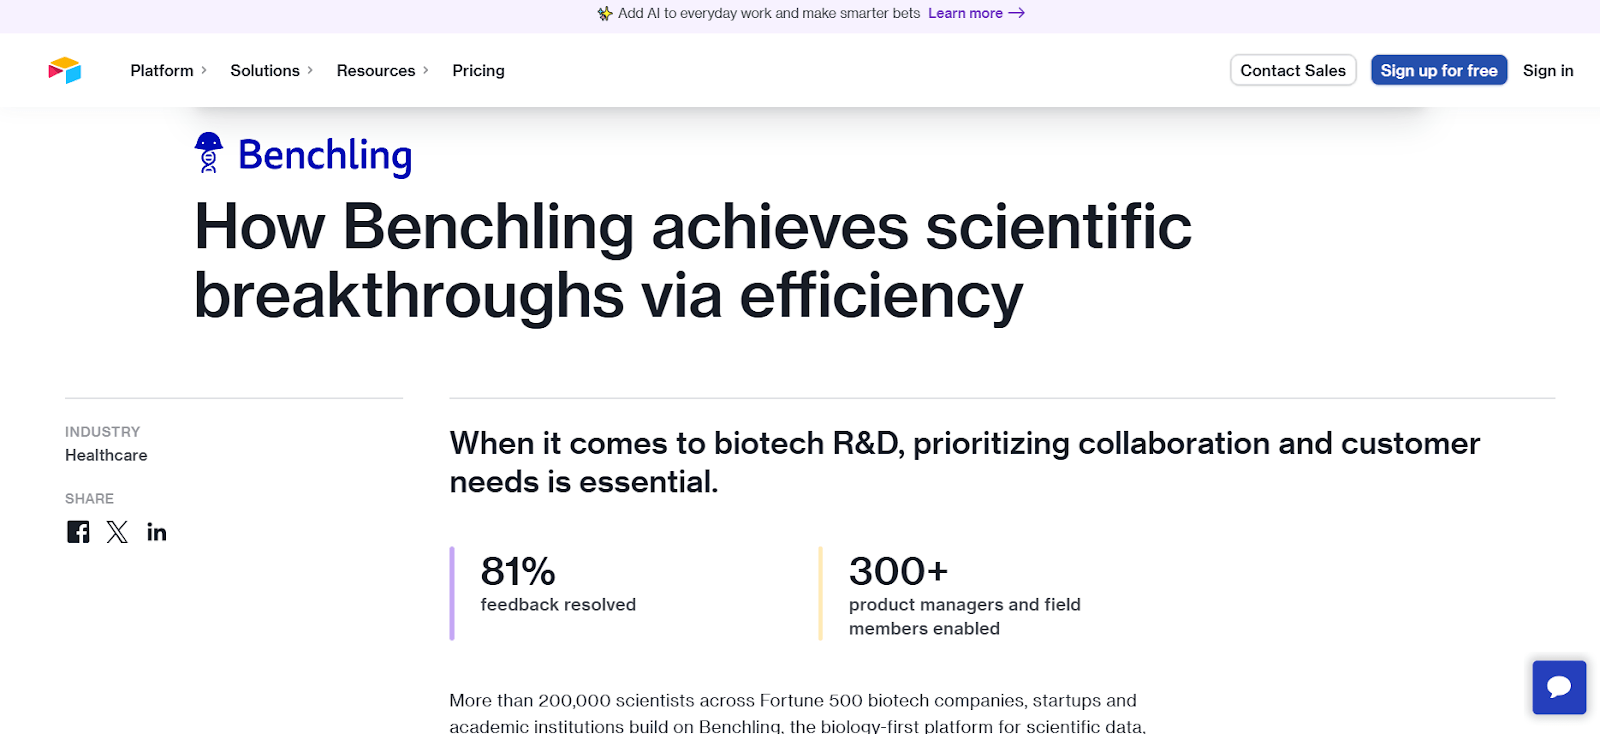1600x734 pixels.
Task: Open the Learn more link in the banner
Action: (x=966, y=13)
